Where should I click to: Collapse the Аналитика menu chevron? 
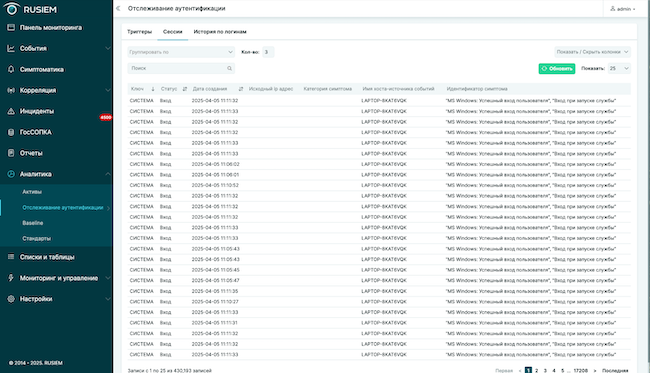[x=108, y=174]
